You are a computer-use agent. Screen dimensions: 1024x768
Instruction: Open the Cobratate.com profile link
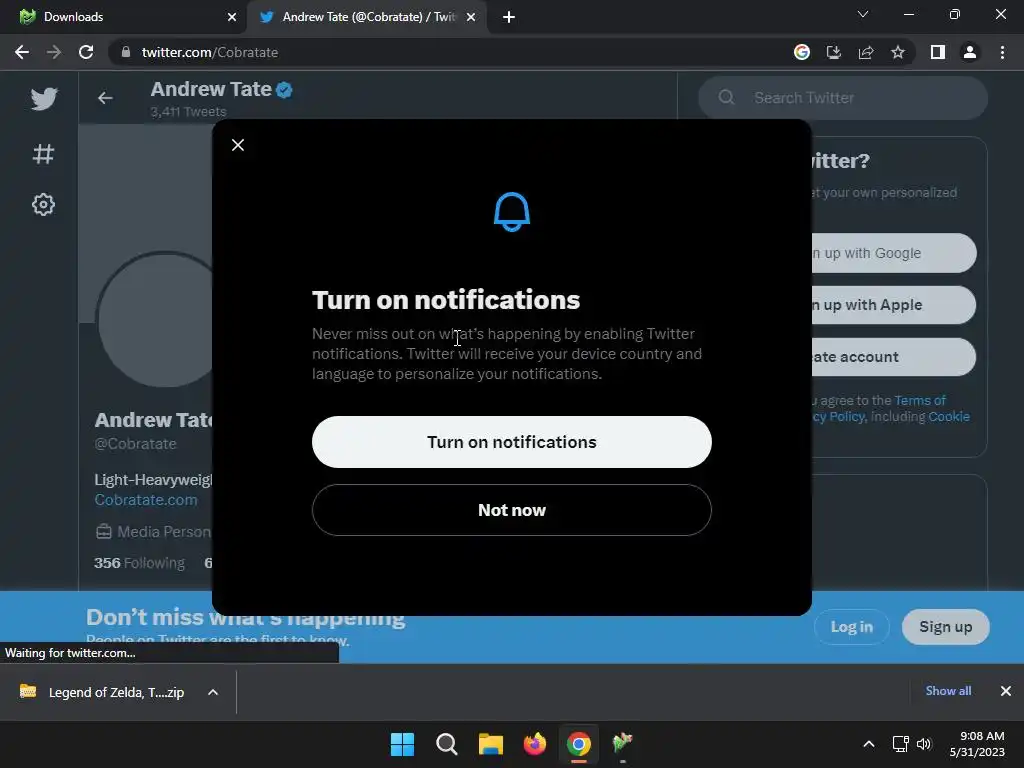pyautogui.click(x=146, y=500)
